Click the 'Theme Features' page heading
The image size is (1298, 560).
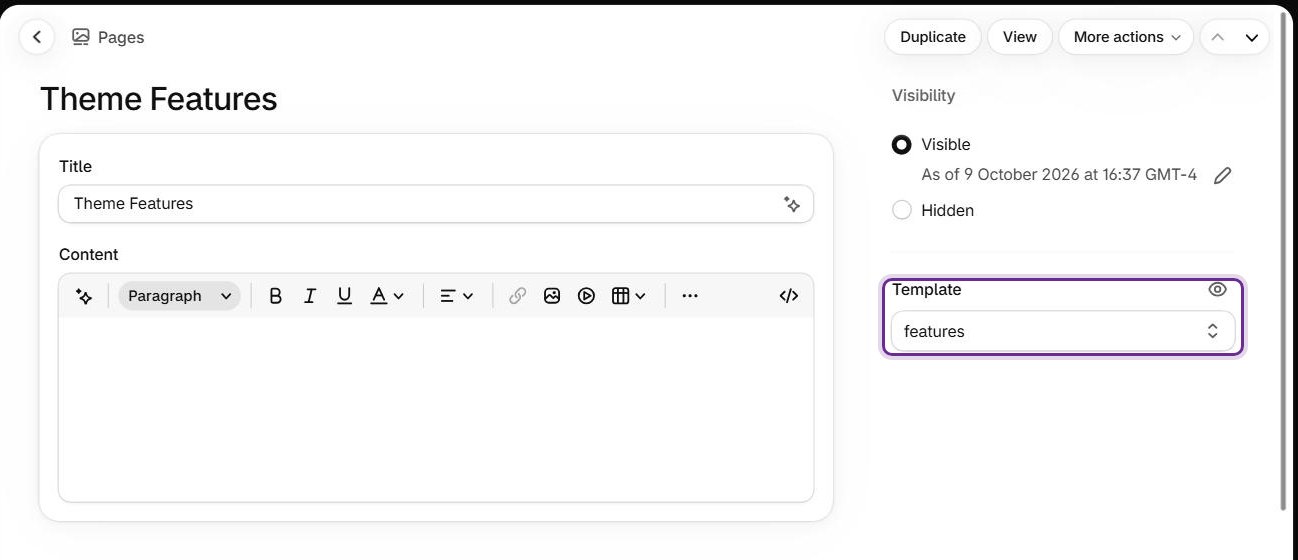click(158, 99)
